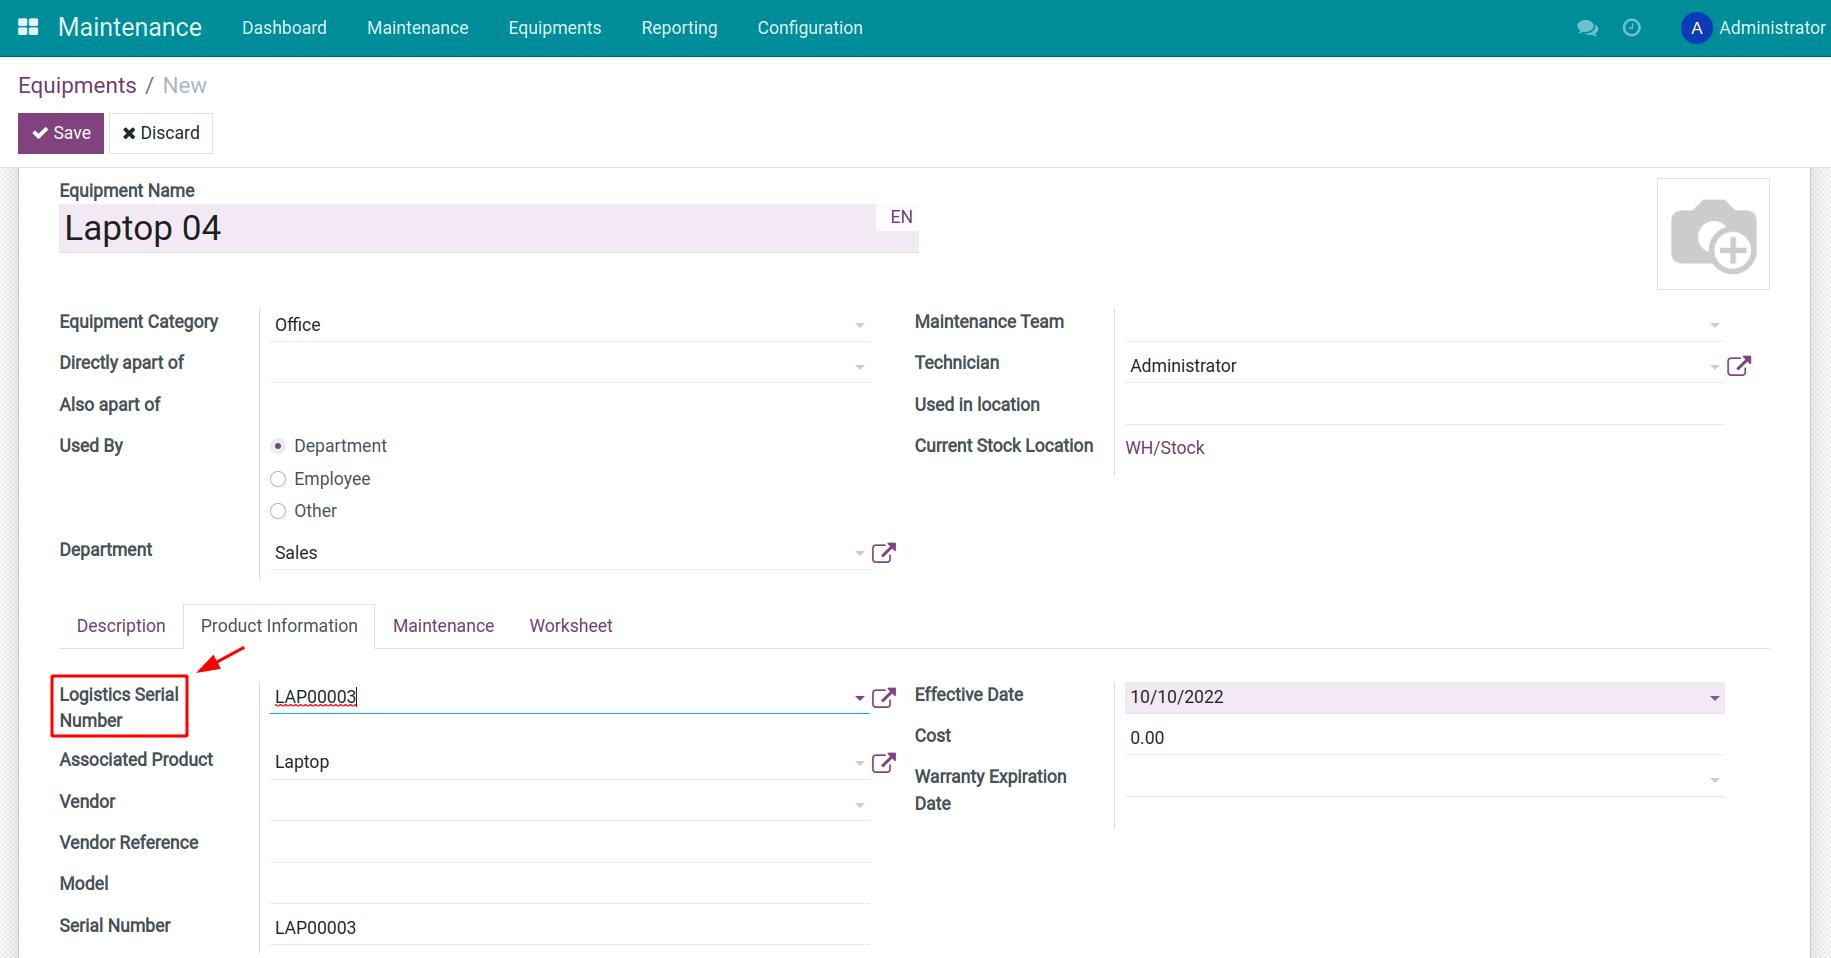
Task: Click the camera icon to add equipment image
Action: 1713,234
